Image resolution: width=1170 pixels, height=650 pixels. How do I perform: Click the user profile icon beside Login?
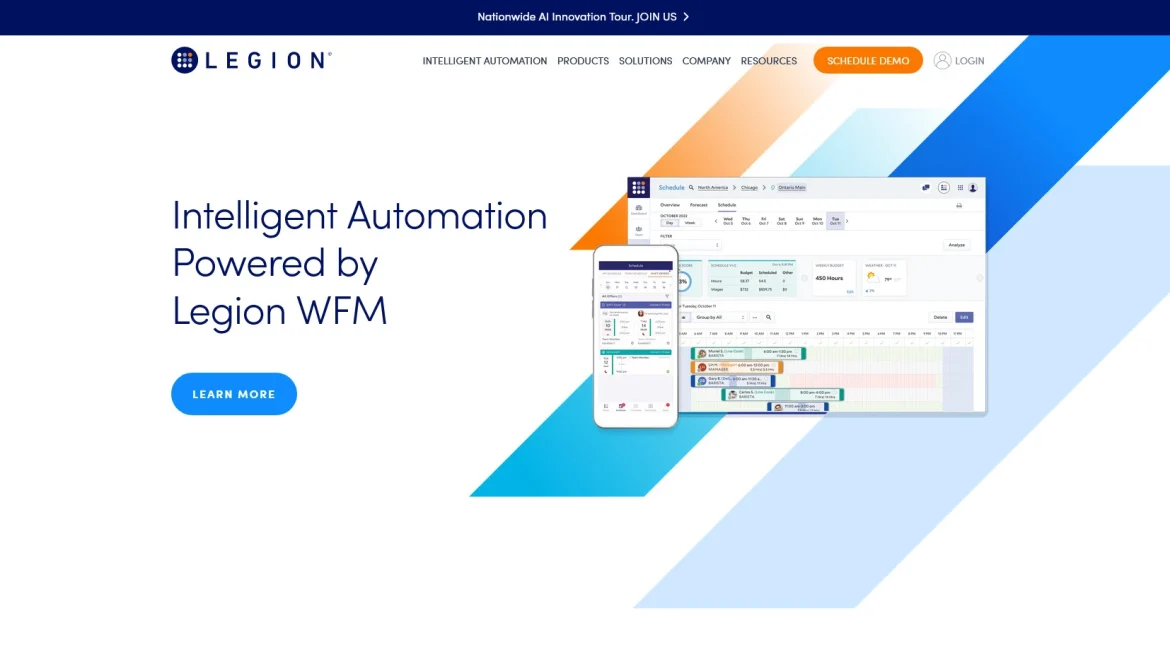point(942,60)
